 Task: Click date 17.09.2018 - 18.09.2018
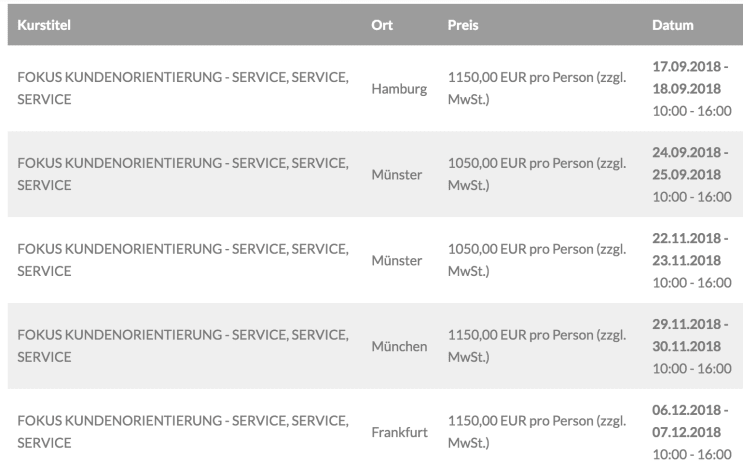pyautogui.click(x=690, y=77)
